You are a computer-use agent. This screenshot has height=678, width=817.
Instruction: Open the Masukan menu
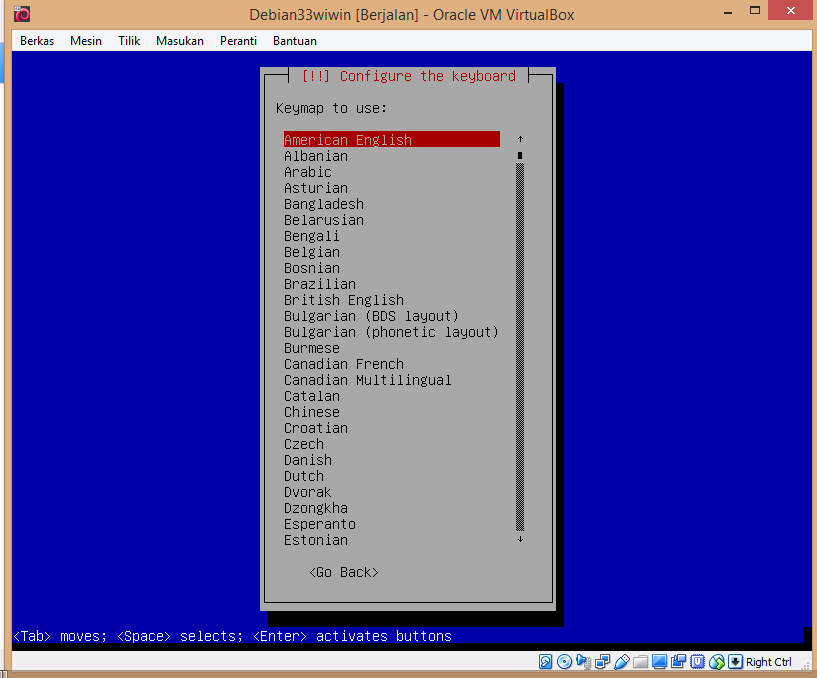pos(180,41)
